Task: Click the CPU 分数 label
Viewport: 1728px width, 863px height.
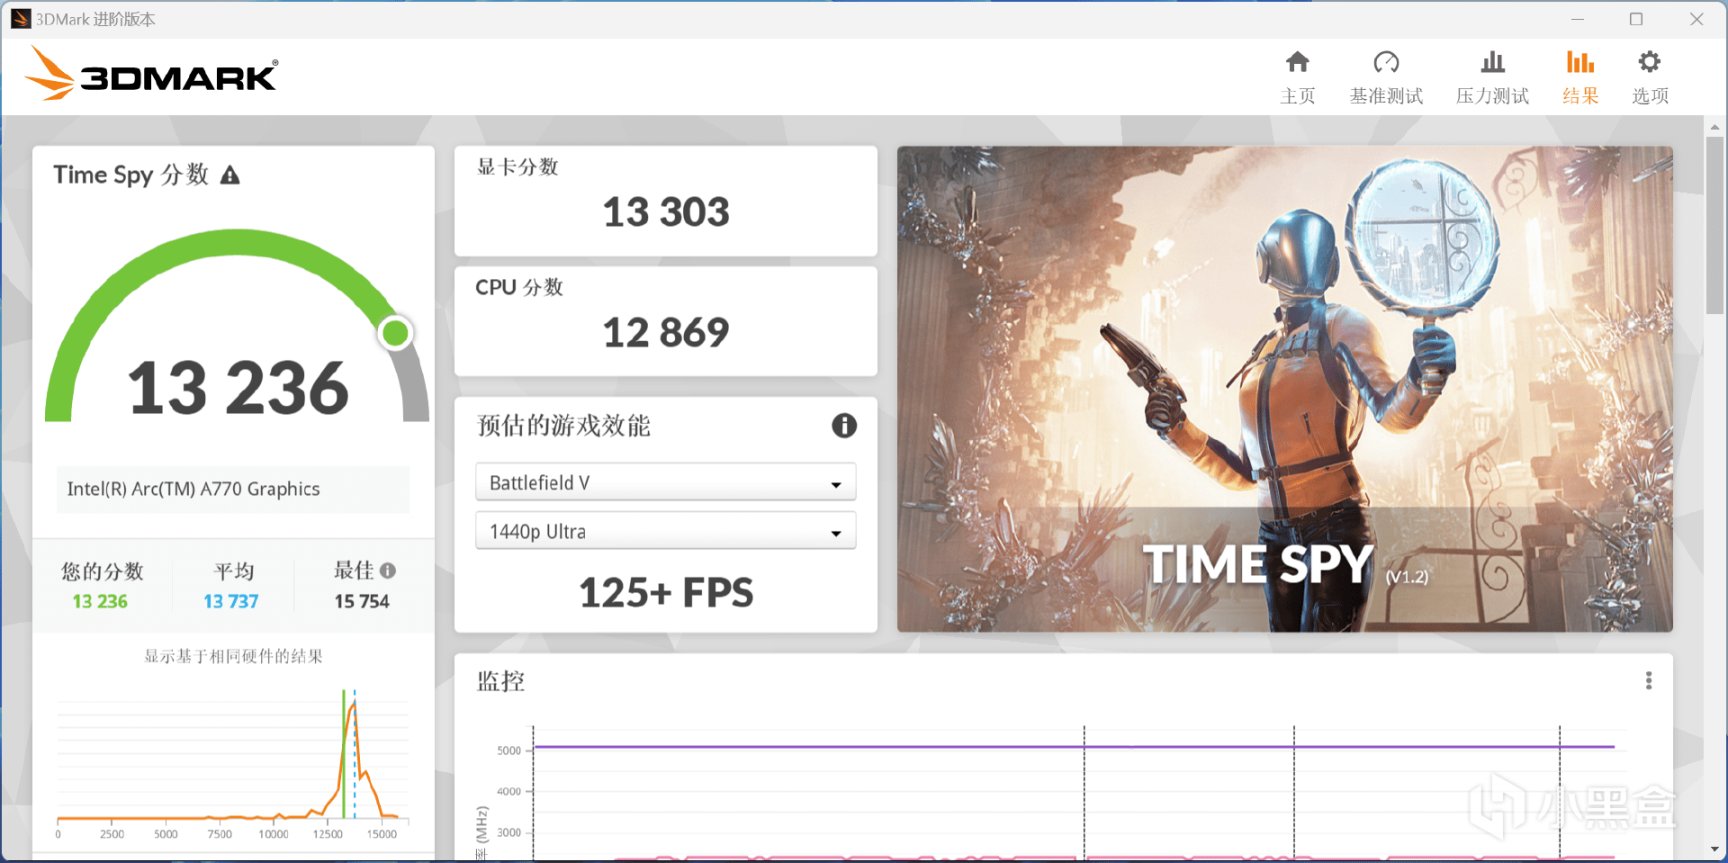Action: [519, 288]
